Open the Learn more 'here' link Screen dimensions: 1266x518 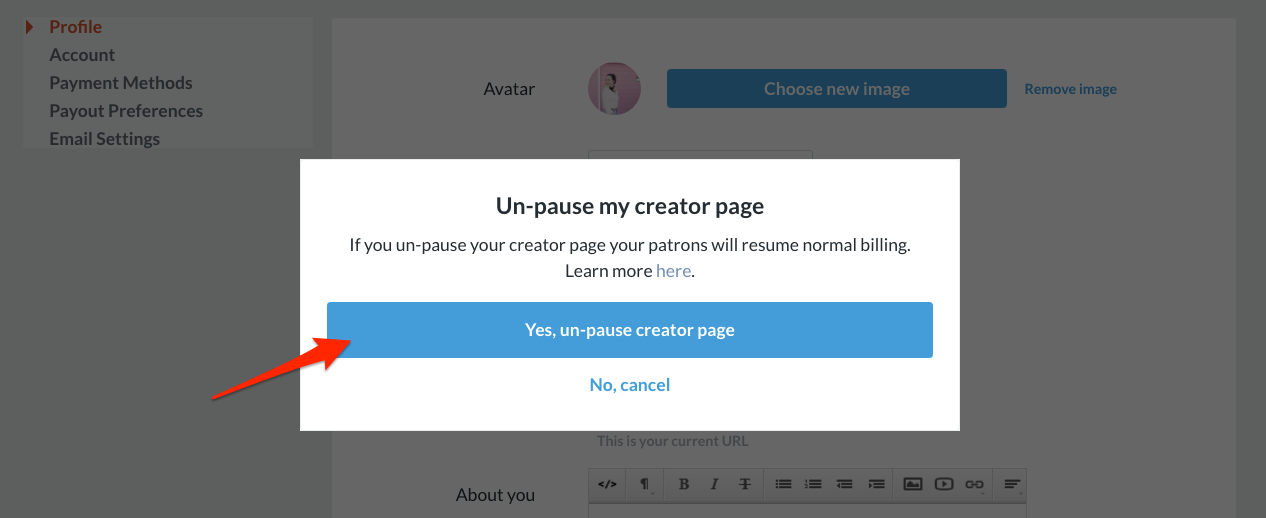pyautogui.click(x=674, y=271)
